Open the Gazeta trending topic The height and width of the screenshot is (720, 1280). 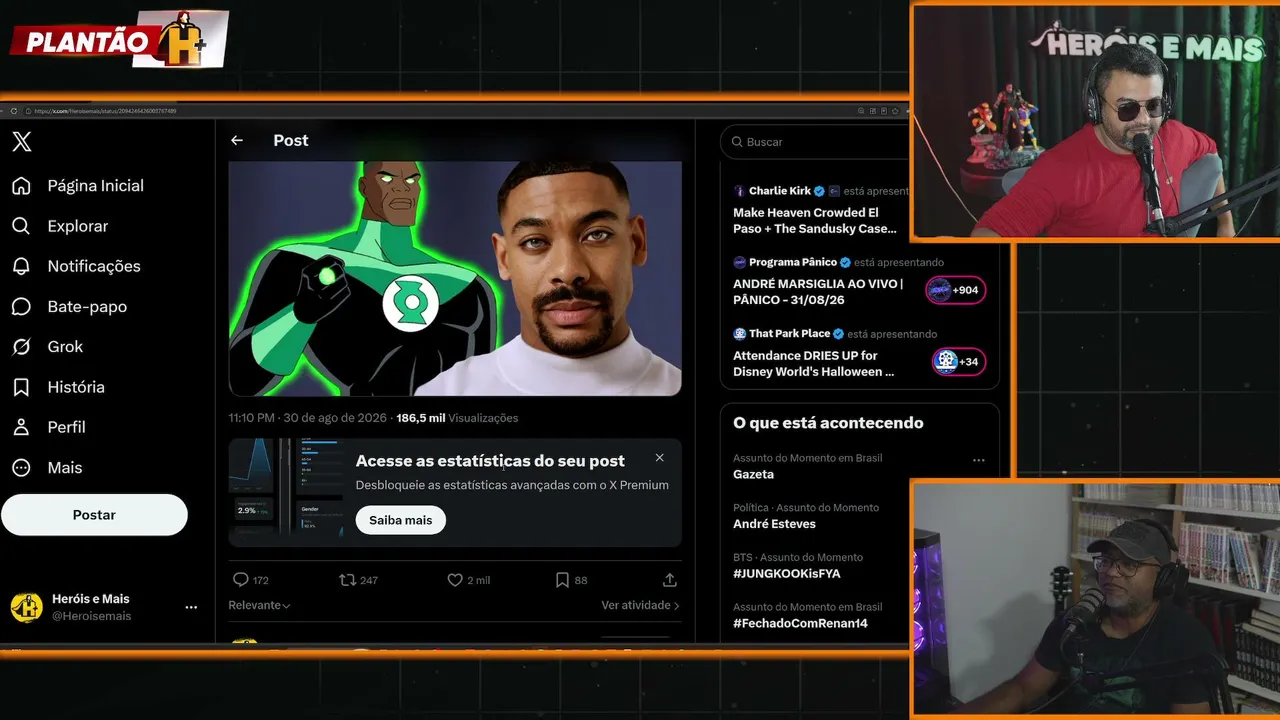[x=753, y=474]
